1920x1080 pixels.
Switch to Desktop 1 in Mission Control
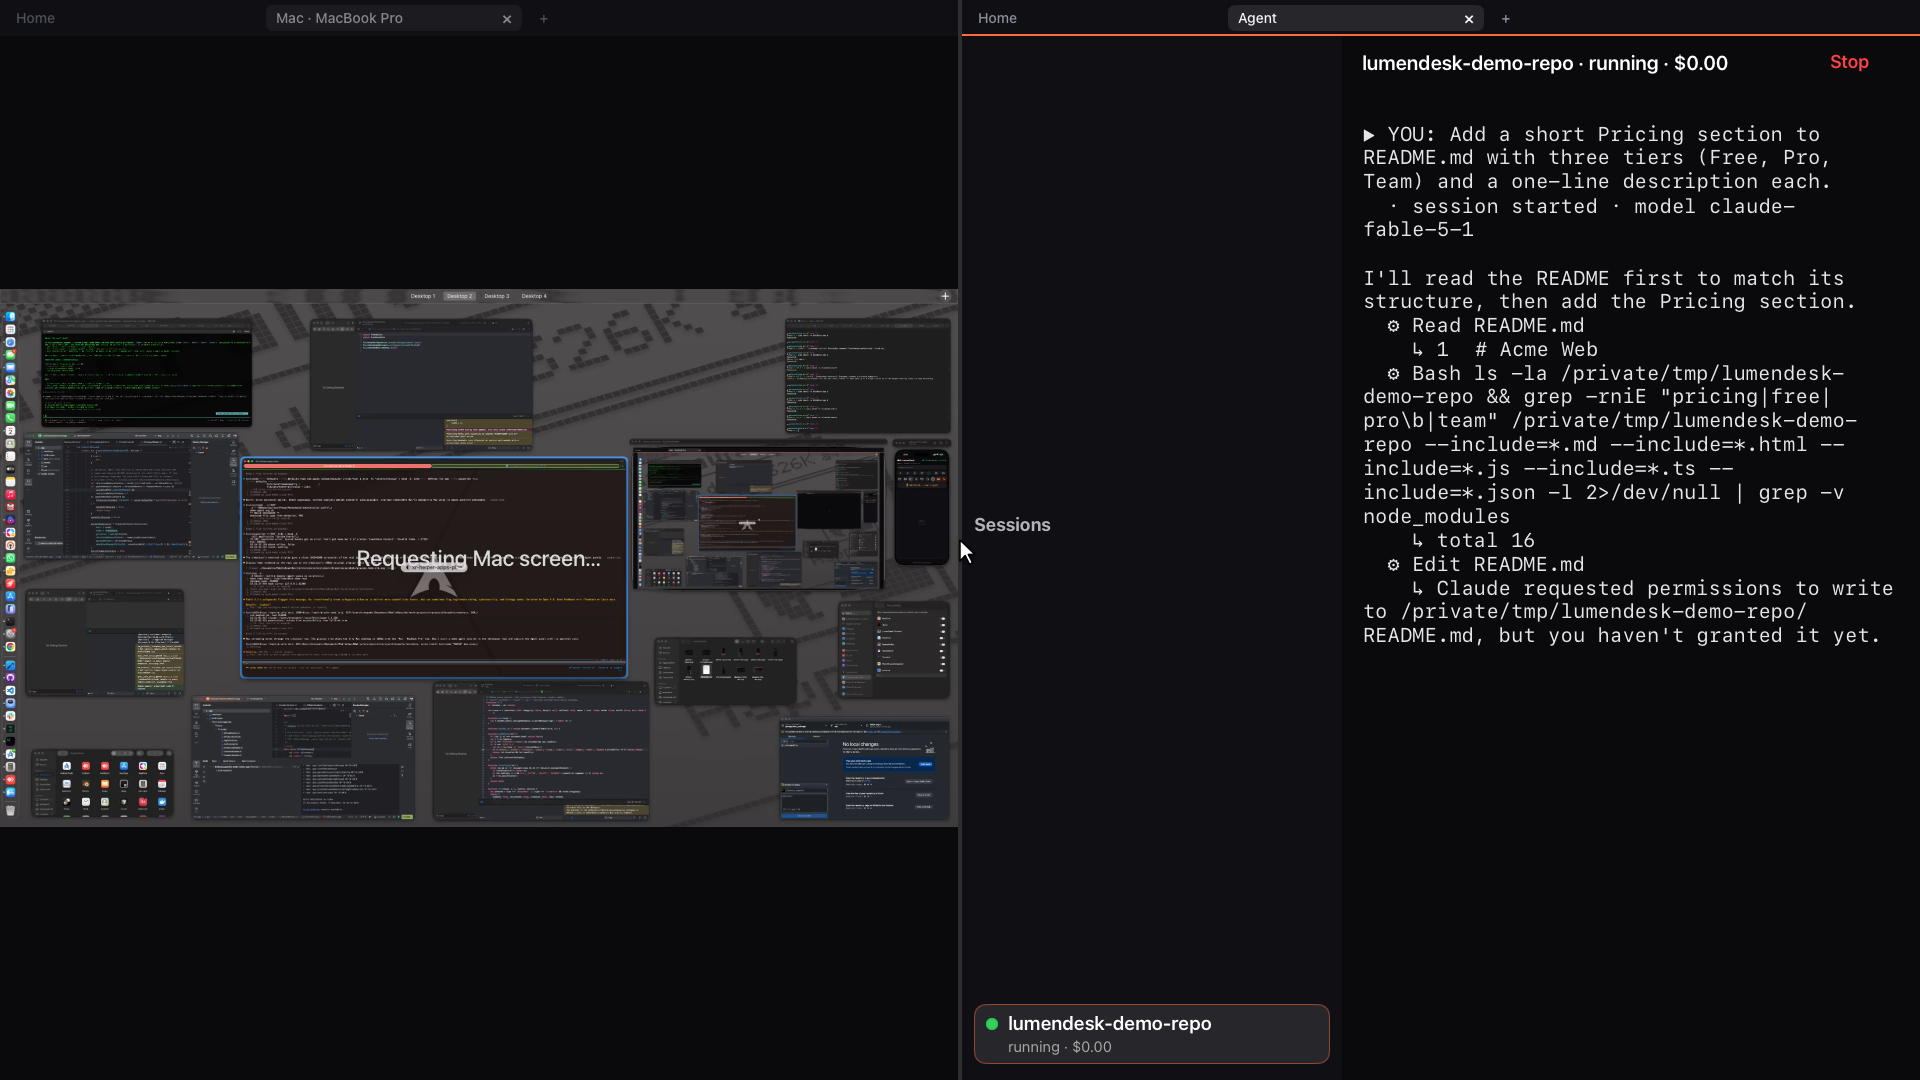[423, 296]
